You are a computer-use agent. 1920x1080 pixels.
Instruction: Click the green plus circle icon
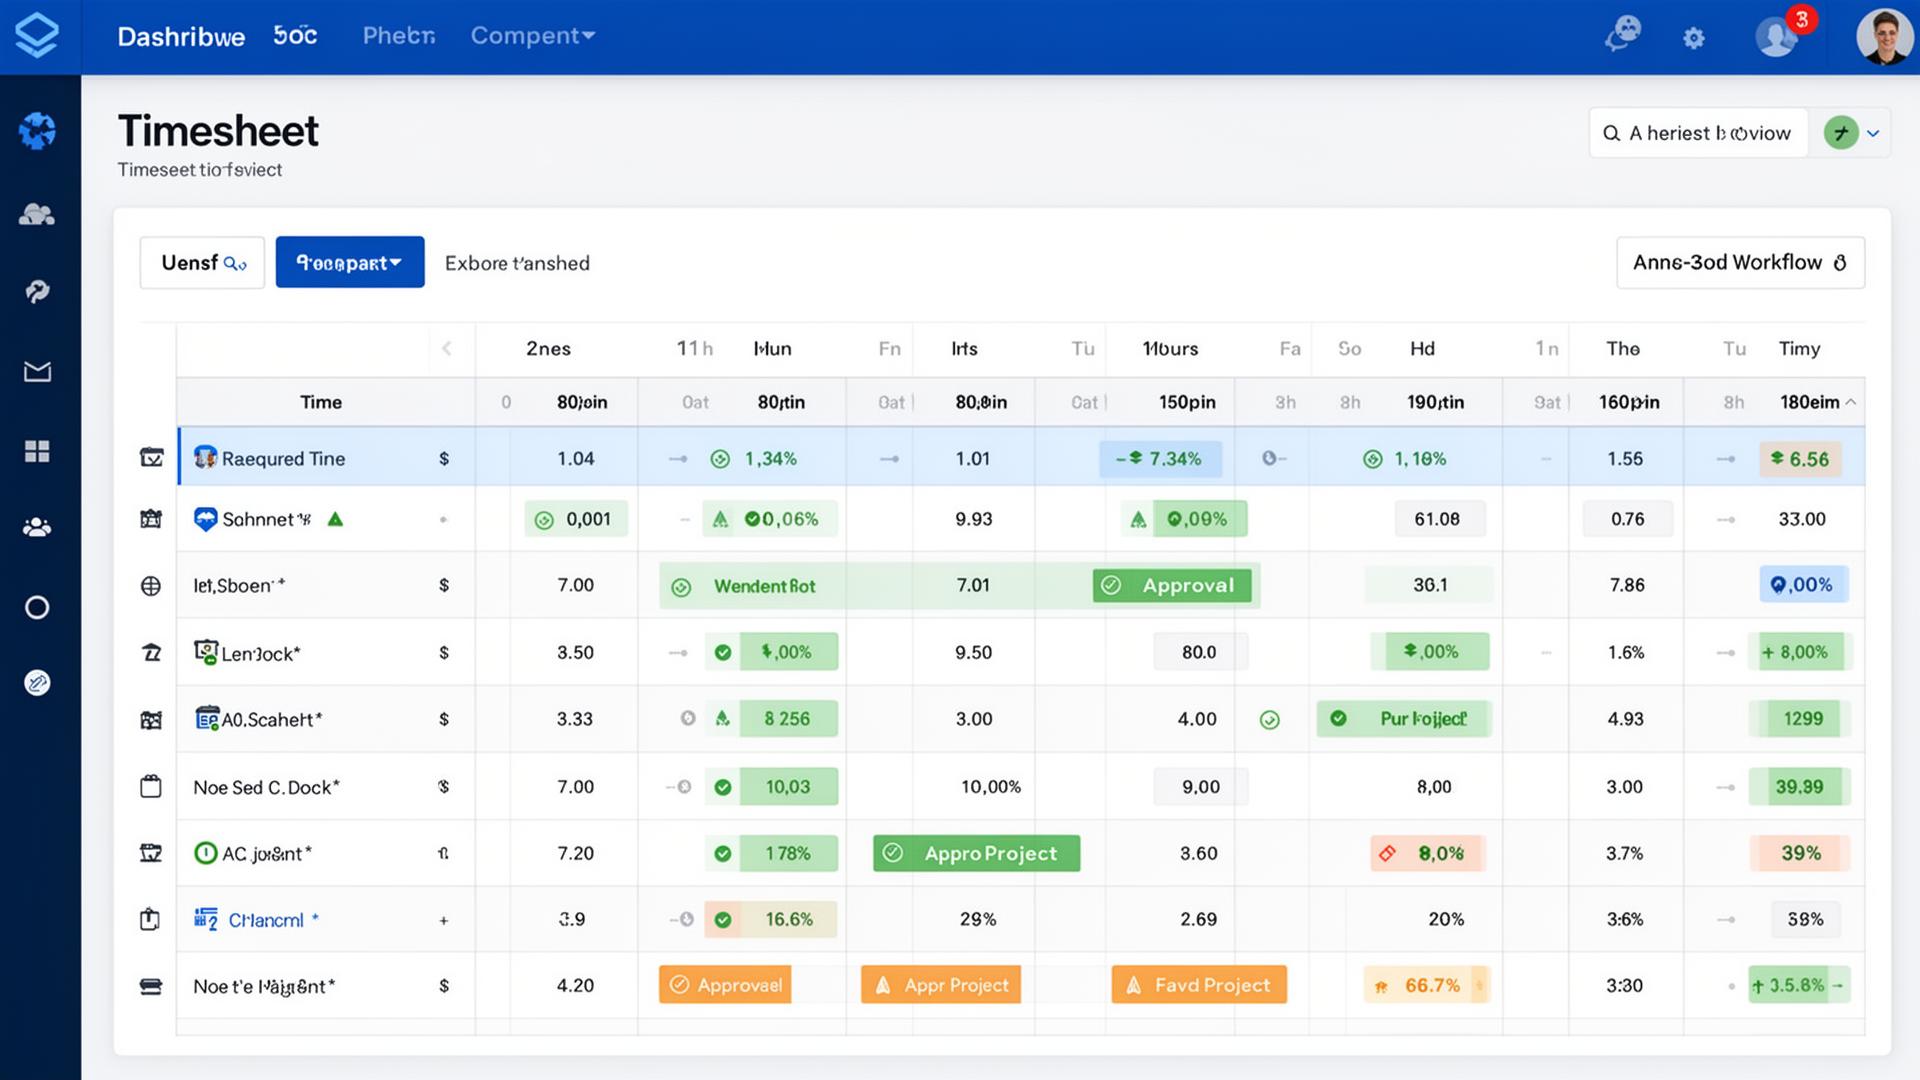pyautogui.click(x=1840, y=133)
